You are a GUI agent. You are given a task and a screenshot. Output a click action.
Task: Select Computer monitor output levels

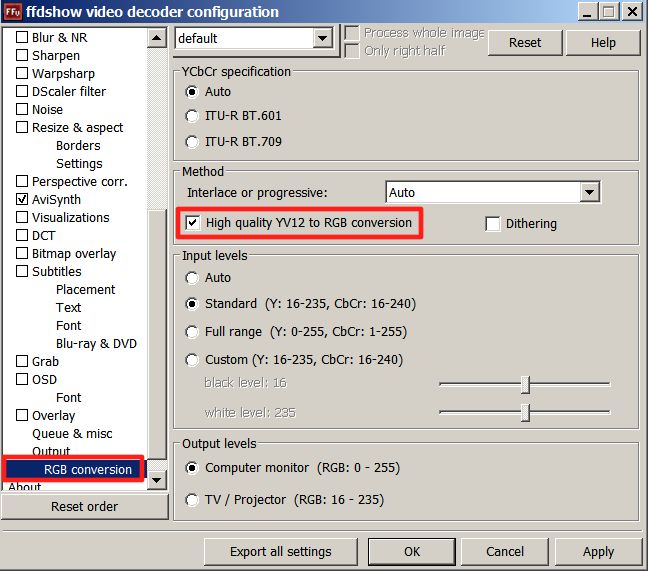(192, 468)
